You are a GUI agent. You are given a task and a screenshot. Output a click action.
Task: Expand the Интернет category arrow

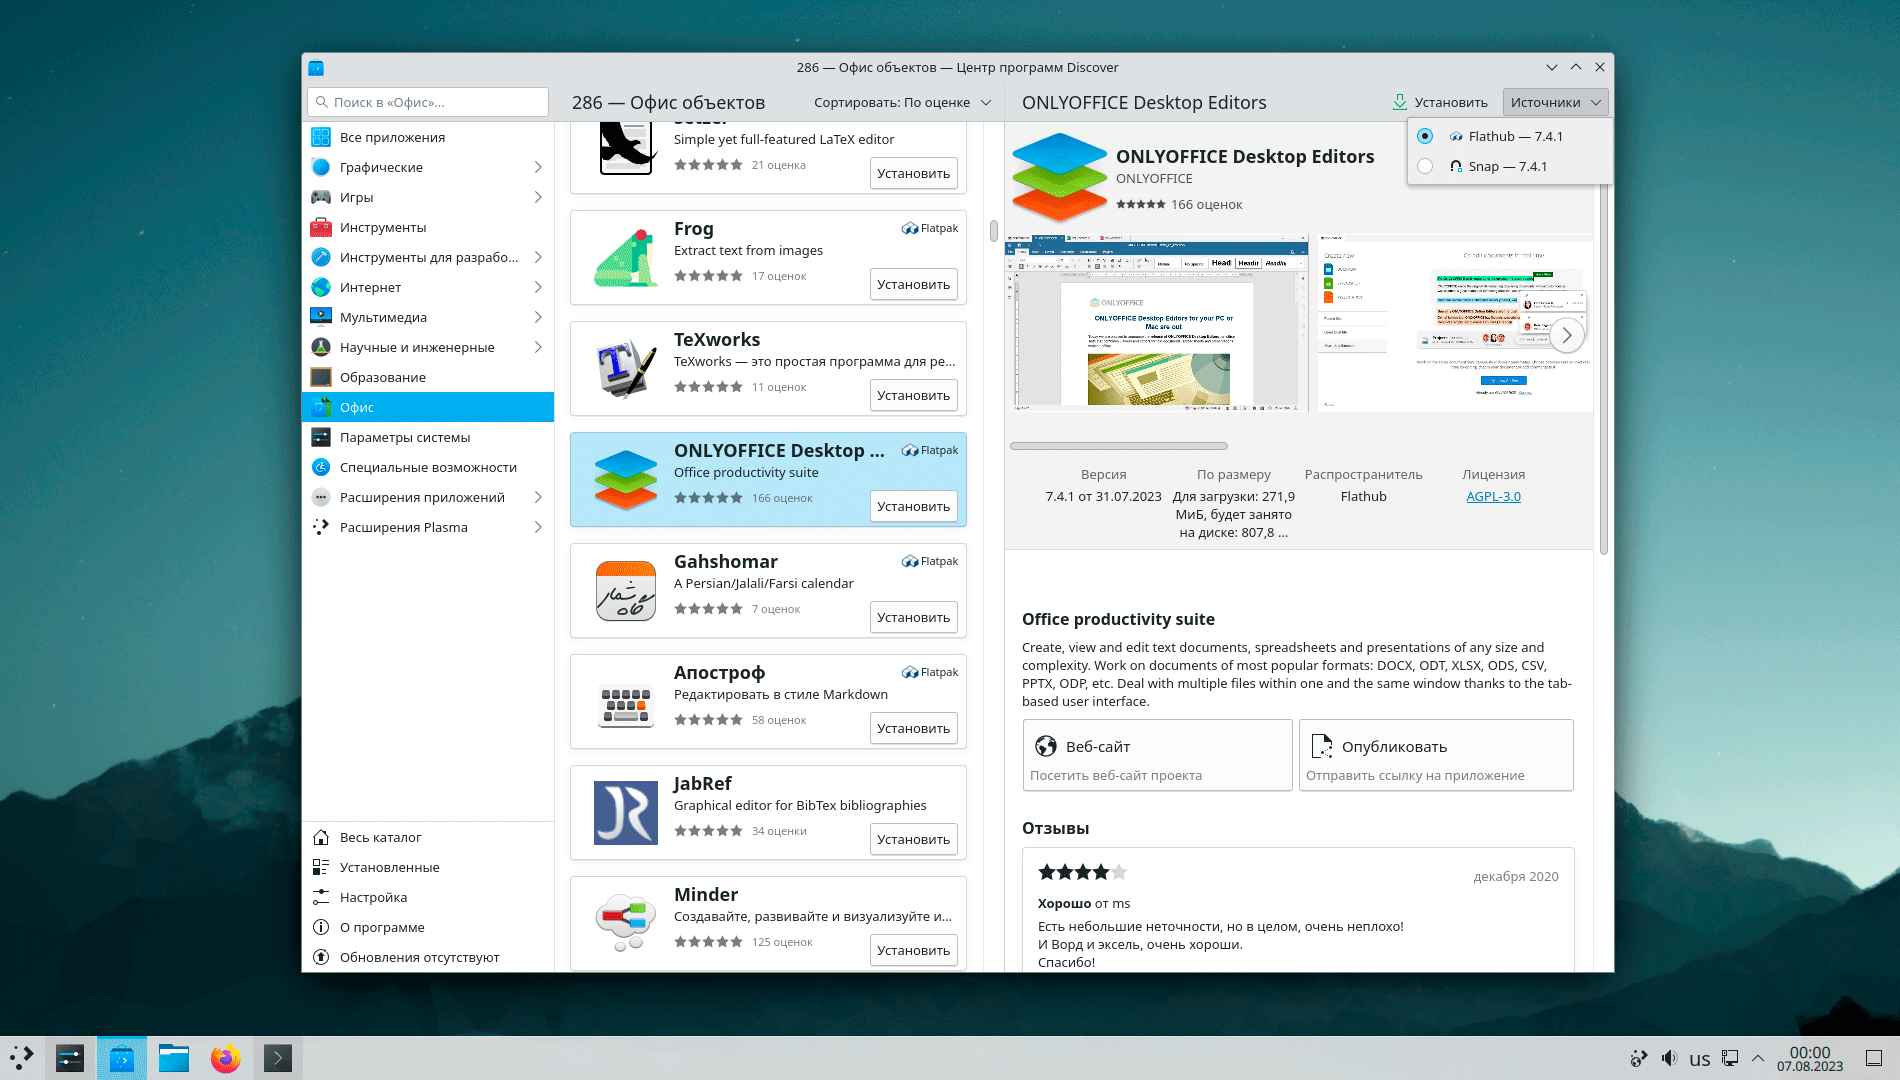pos(538,287)
